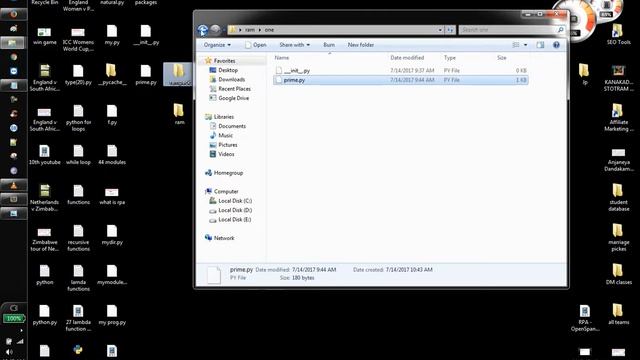Viewport: 640px width, 360px height.
Task: Select the '44 modules' desktop file
Action: point(112,155)
